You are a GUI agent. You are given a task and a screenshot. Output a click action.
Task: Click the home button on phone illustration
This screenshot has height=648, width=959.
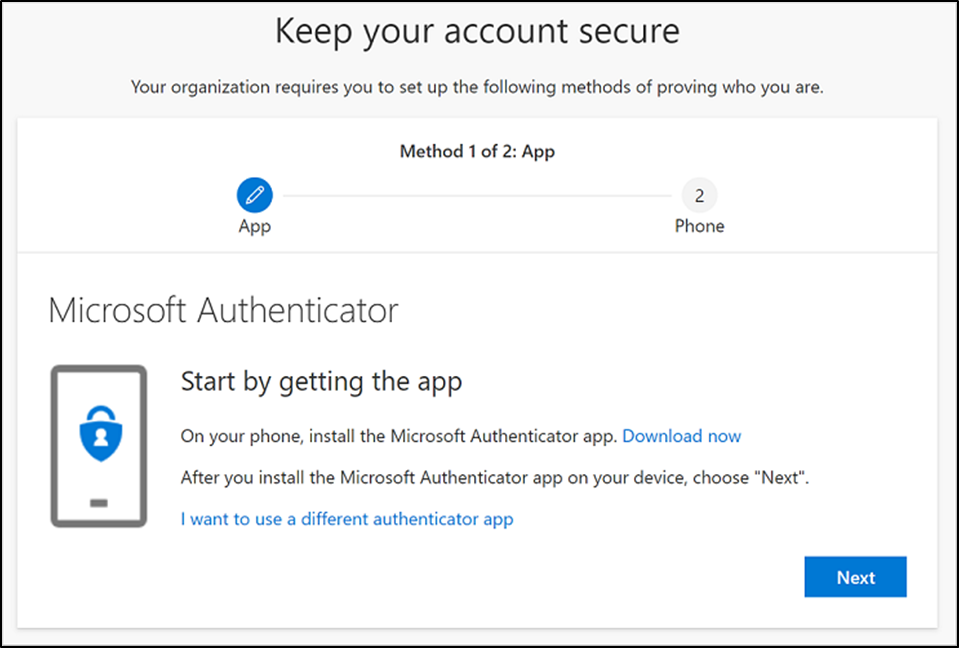[x=99, y=502]
